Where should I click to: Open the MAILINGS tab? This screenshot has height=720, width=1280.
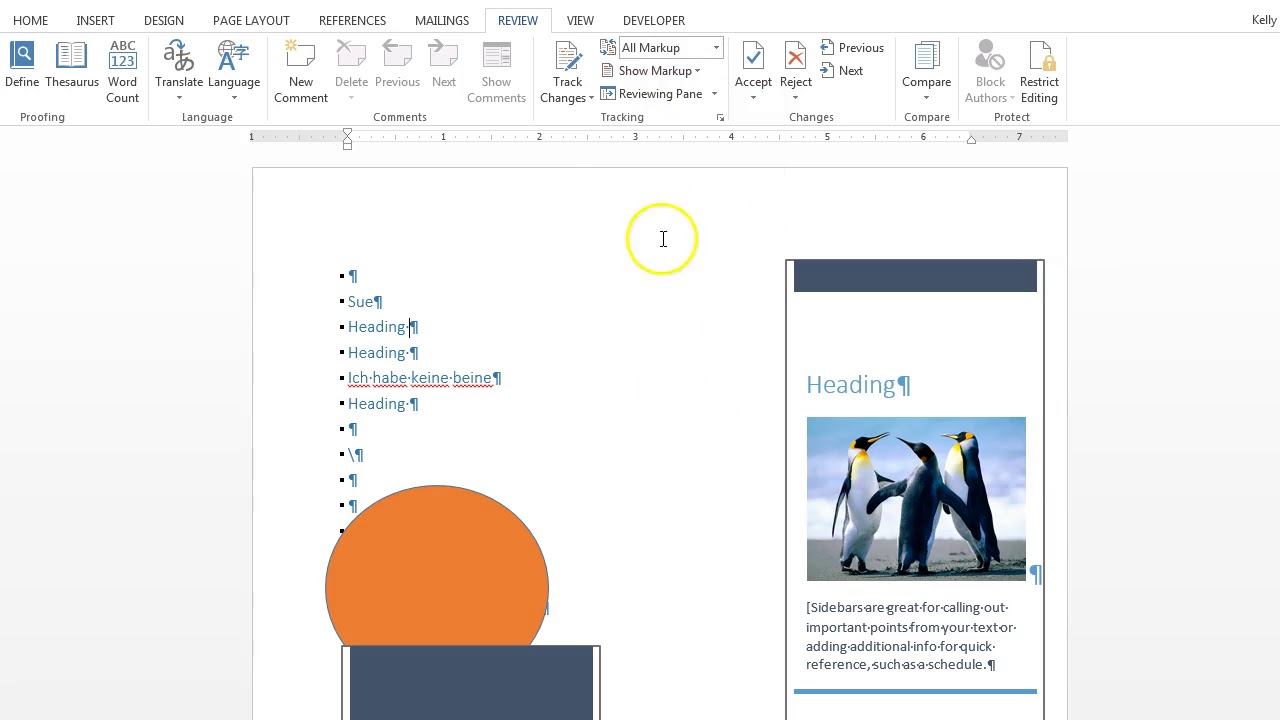point(441,20)
